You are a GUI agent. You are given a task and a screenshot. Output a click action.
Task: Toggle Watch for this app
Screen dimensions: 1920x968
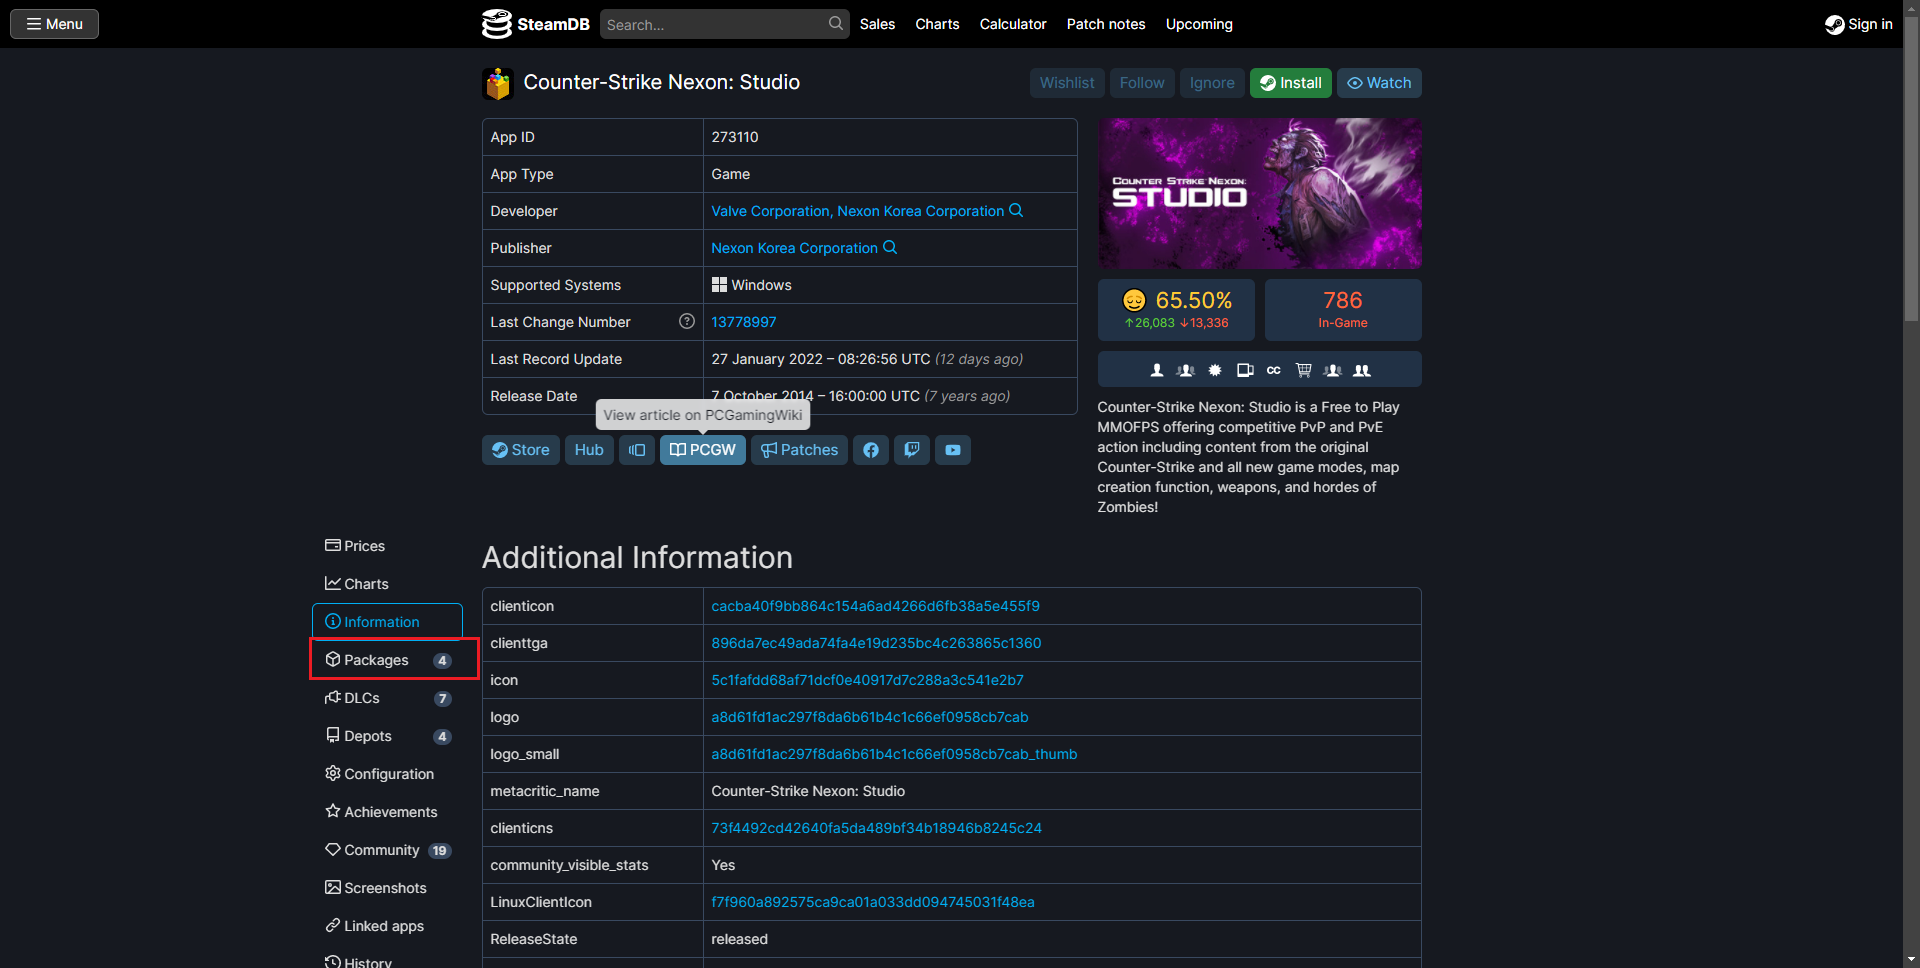pos(1379,83)
